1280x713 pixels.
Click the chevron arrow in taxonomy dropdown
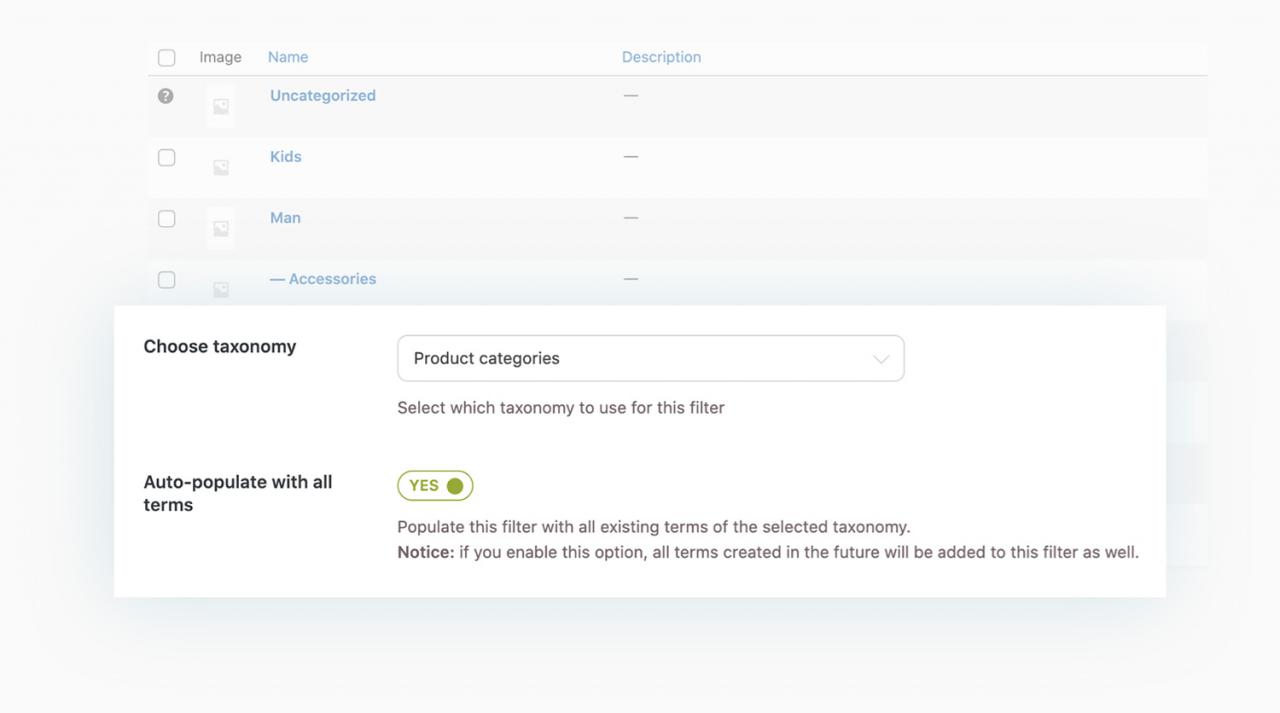pos(881,359)
